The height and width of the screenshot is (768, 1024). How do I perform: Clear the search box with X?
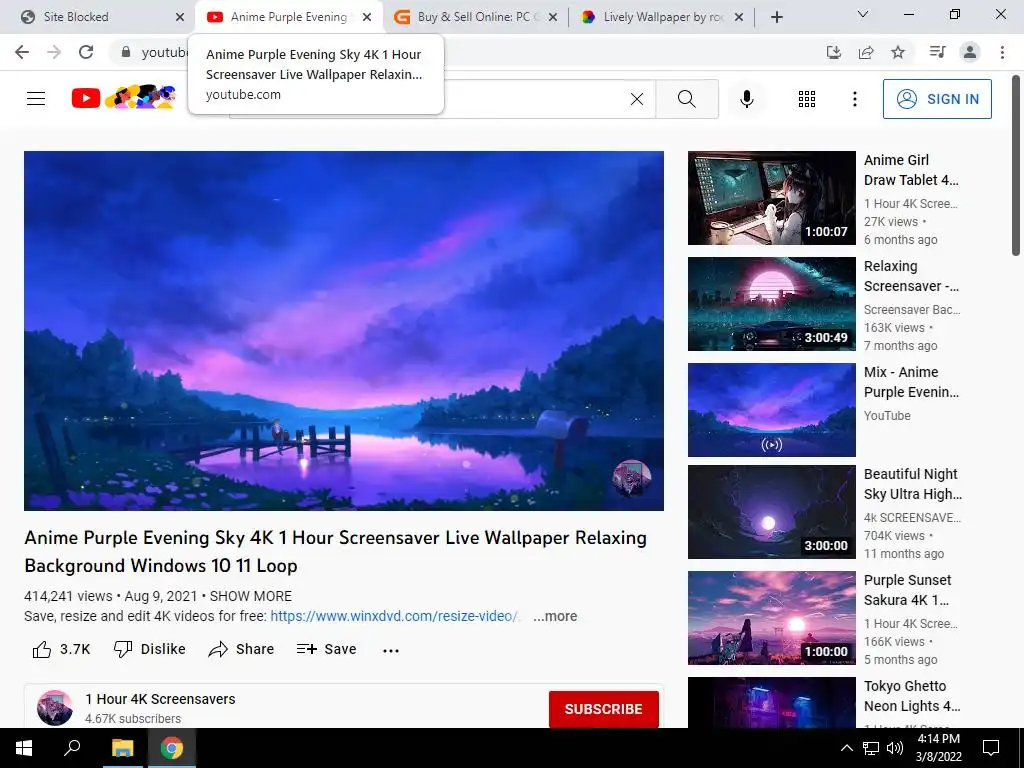point(637,99)
